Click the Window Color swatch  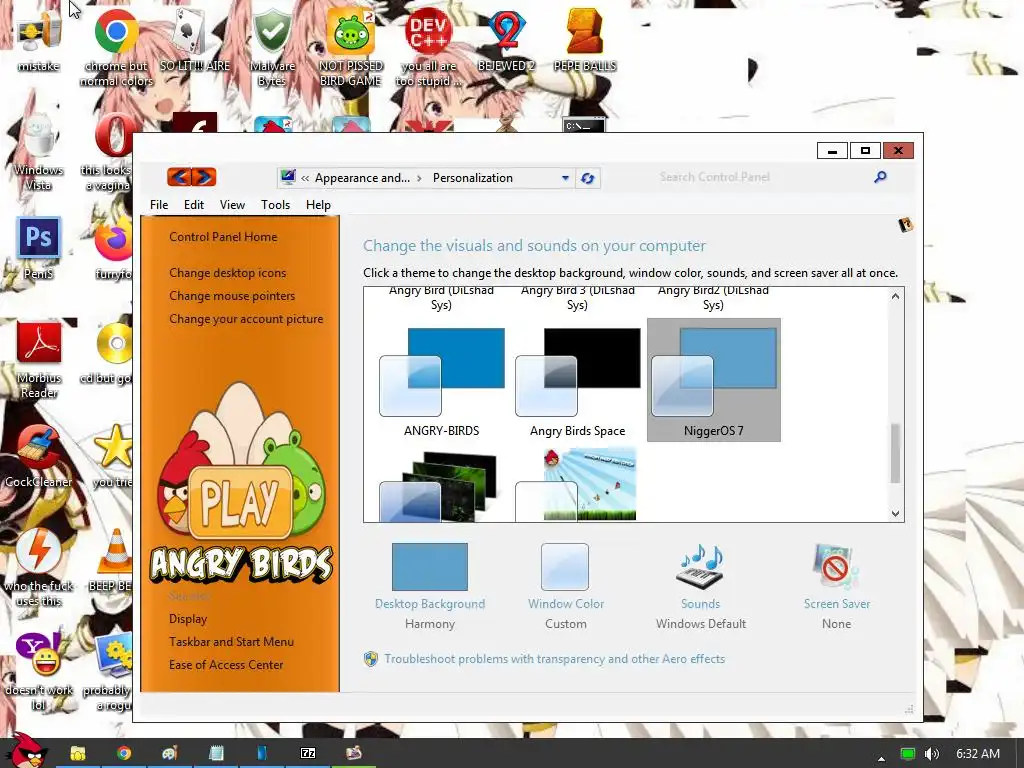coord(565,566)
